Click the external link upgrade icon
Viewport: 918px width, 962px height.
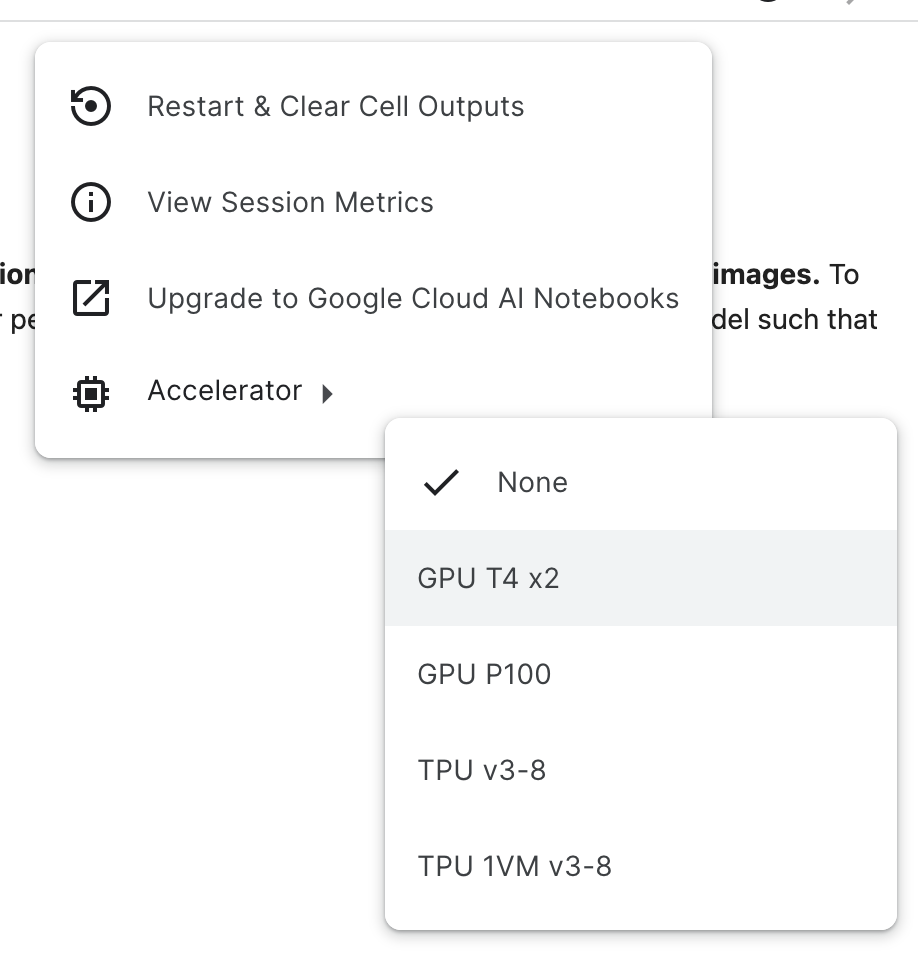tap(91, 298)
